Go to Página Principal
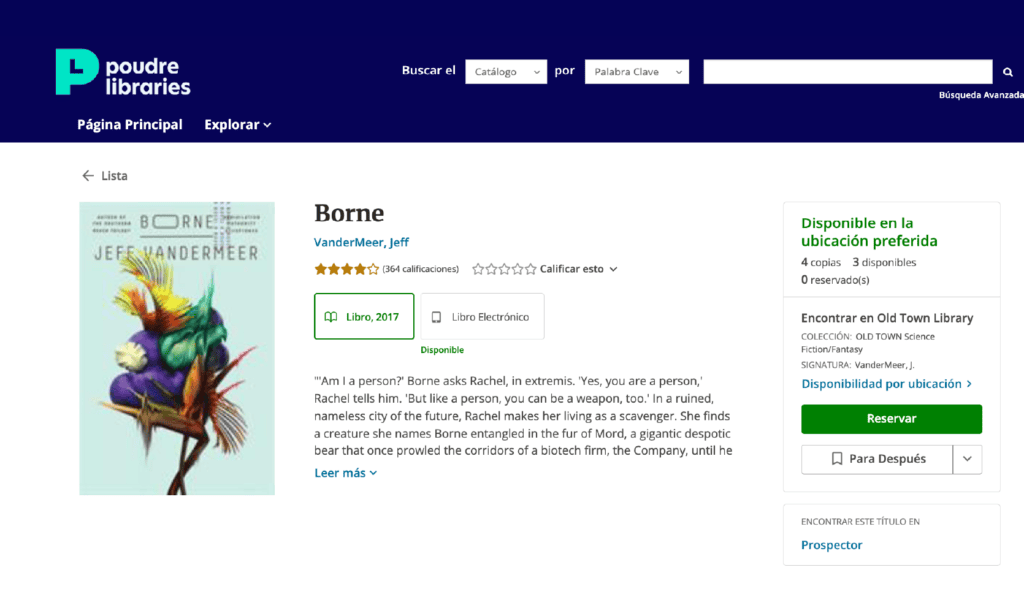Viewport: 1024px width, 589px height. (130, 125)
